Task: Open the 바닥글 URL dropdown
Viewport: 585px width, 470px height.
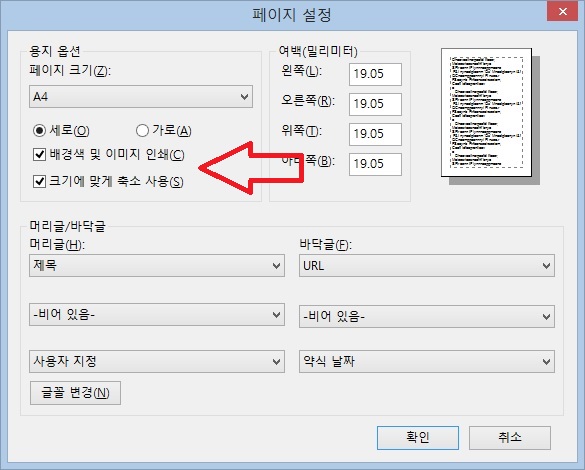Action: coord(427,266)
